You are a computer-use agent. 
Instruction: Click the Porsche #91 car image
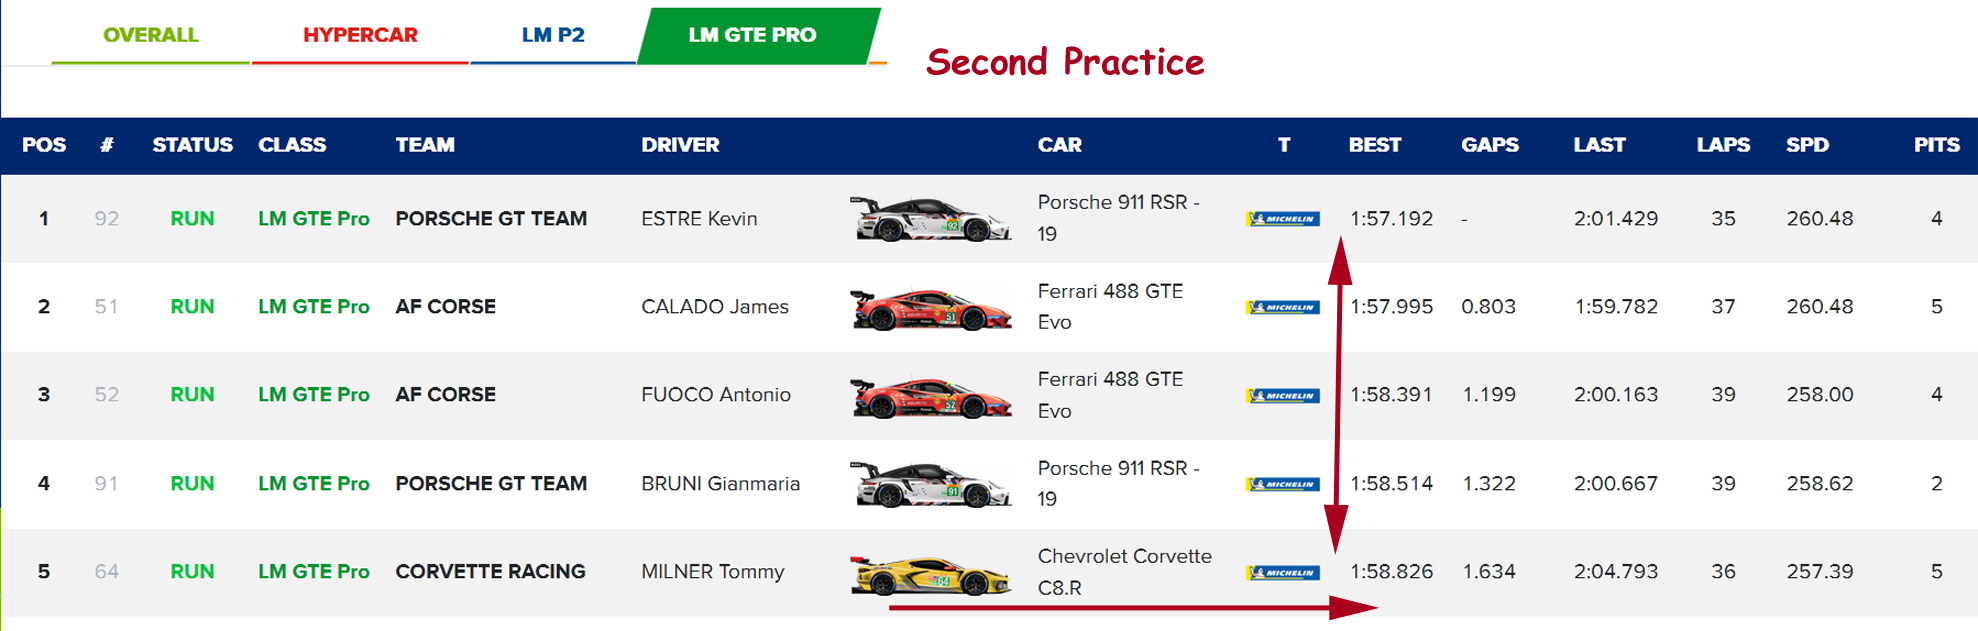(x=930, y=484)
